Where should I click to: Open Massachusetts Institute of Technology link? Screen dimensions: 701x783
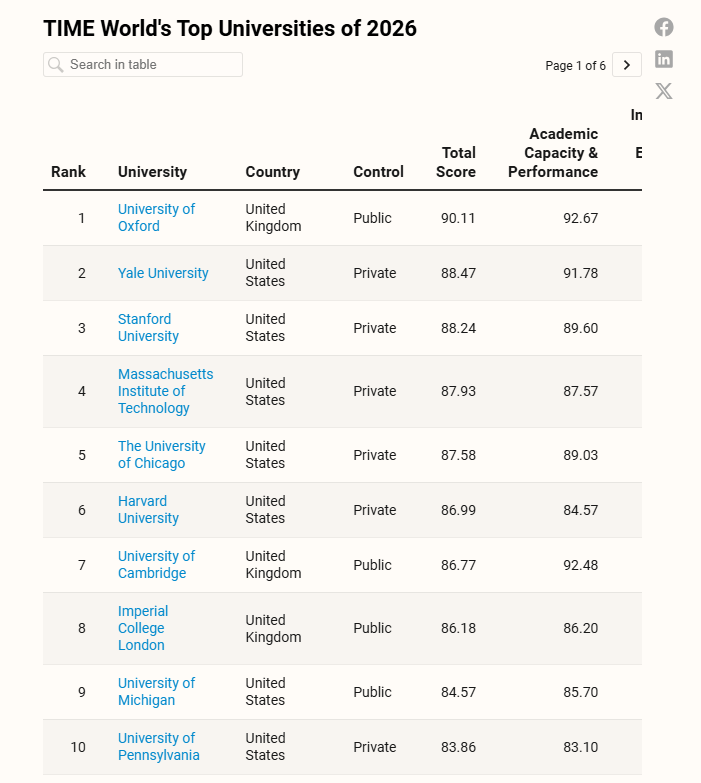click(x=165, y=391)
